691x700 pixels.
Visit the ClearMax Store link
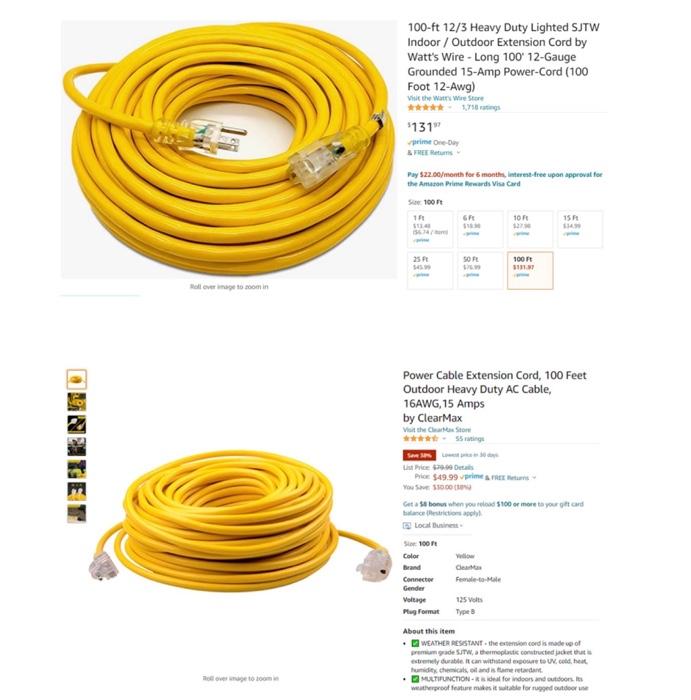(437, 430)
